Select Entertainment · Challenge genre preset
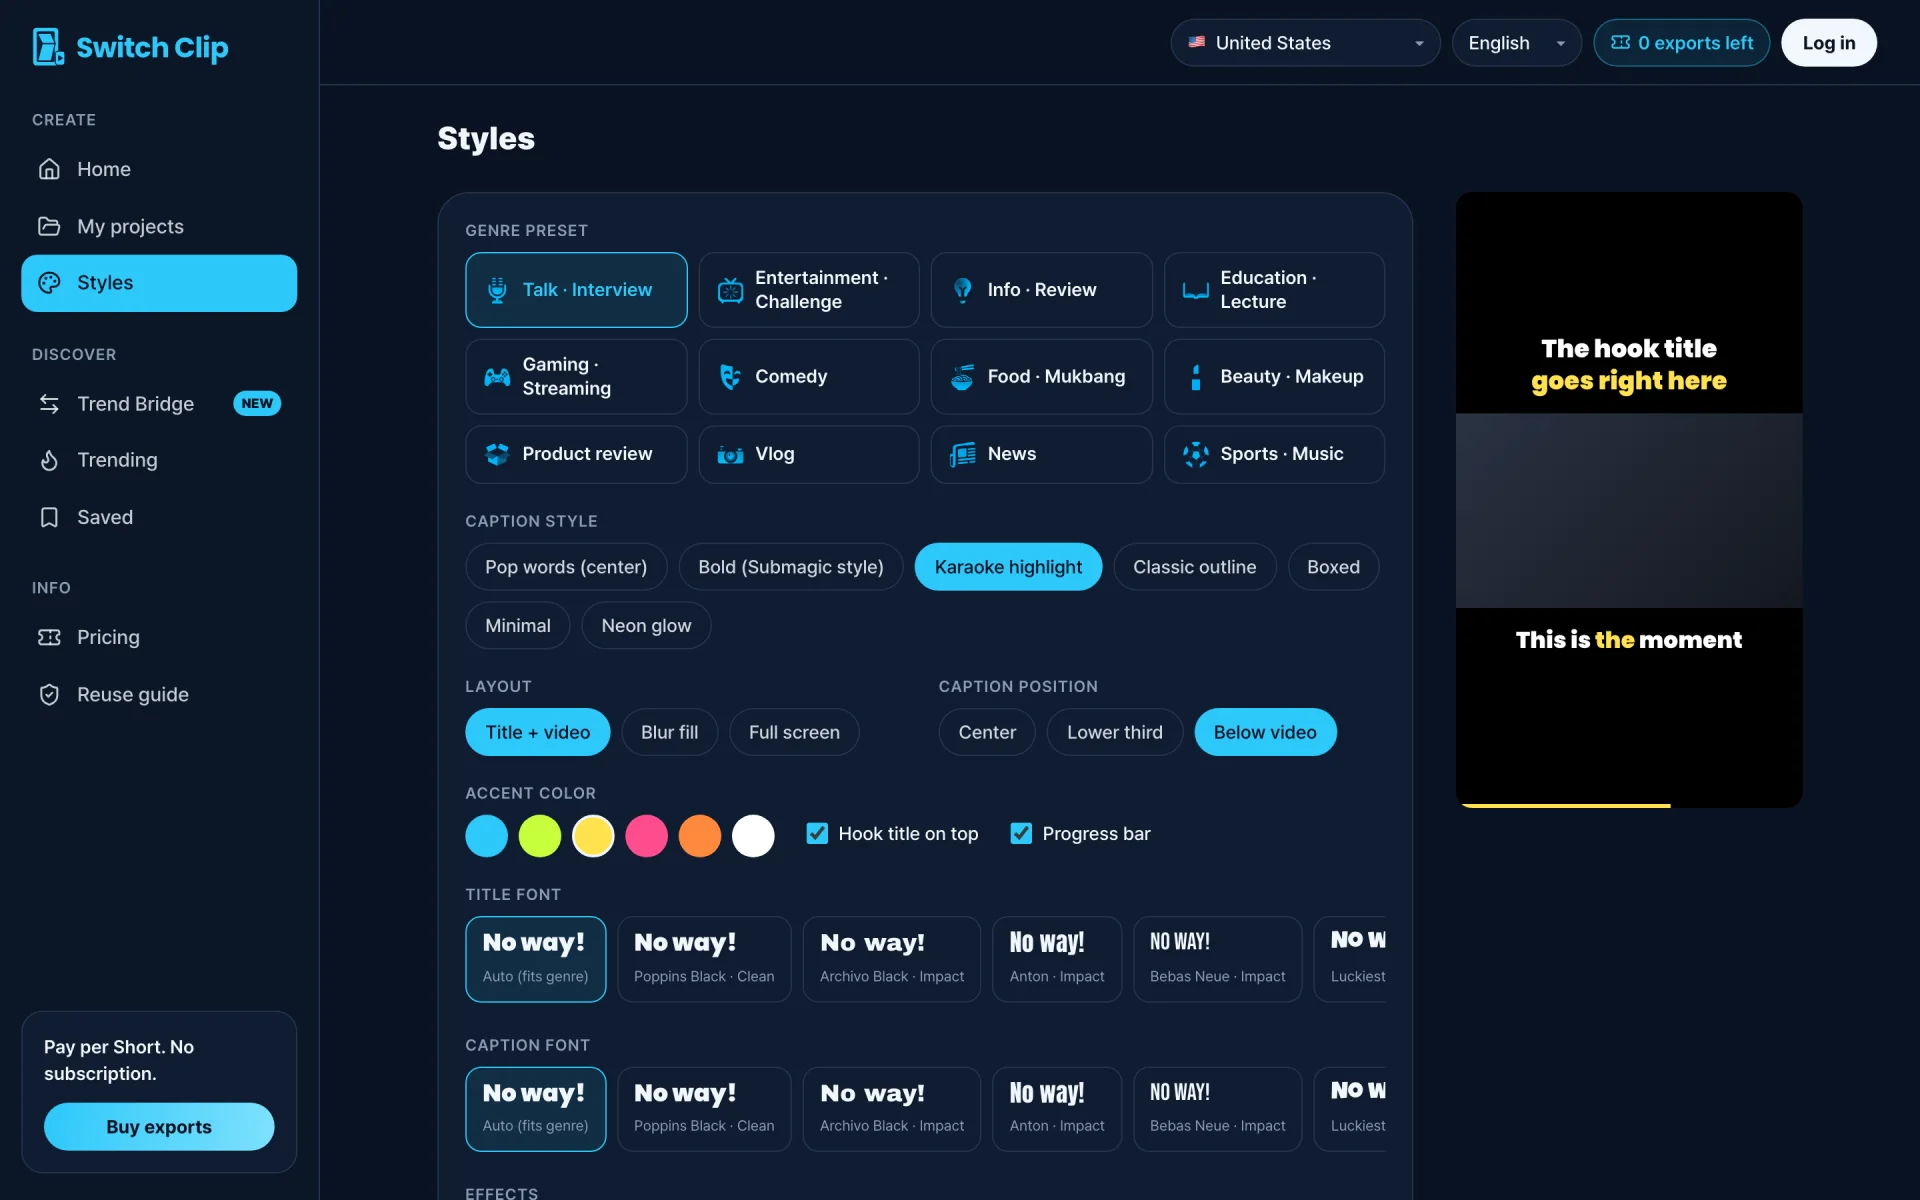The height and width of the screenshot is (1200, 1920). pos(808,290)
